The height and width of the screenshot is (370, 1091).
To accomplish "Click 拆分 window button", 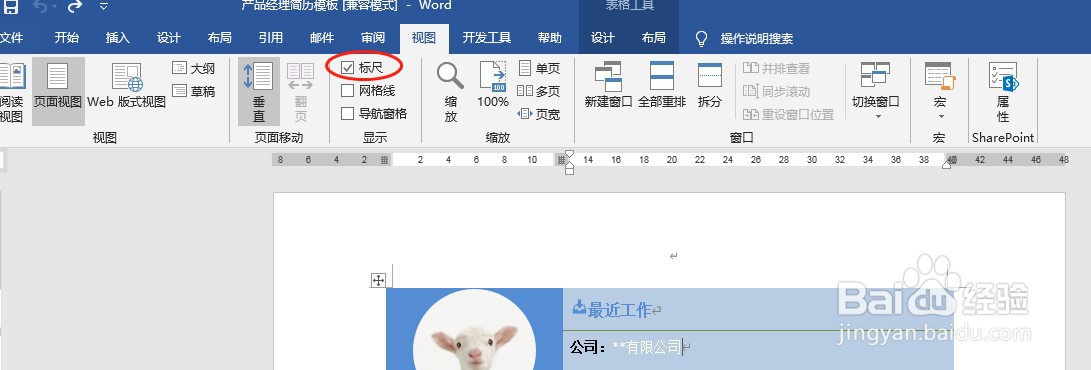I will (x=710, y=85).
